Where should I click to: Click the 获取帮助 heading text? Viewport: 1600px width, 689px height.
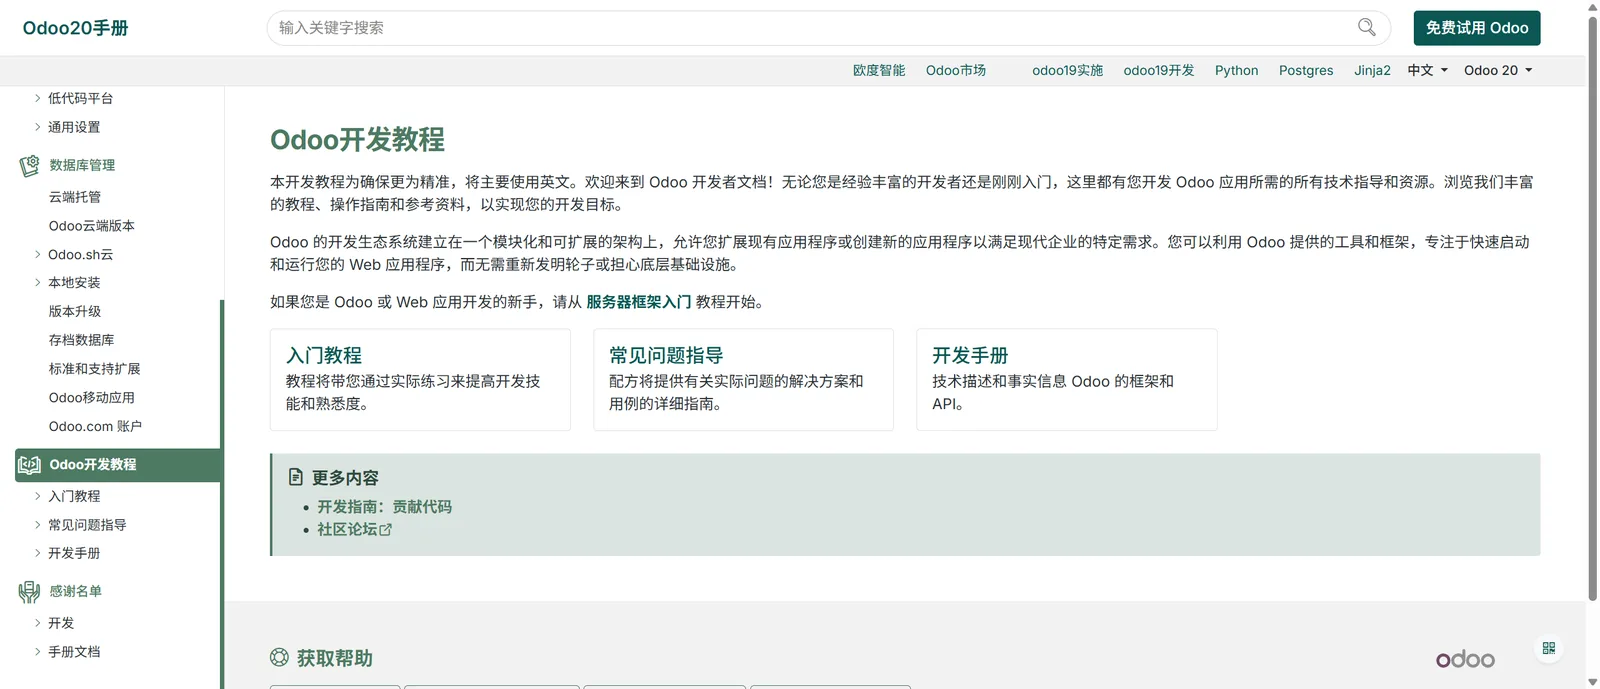tap(335, 658)
